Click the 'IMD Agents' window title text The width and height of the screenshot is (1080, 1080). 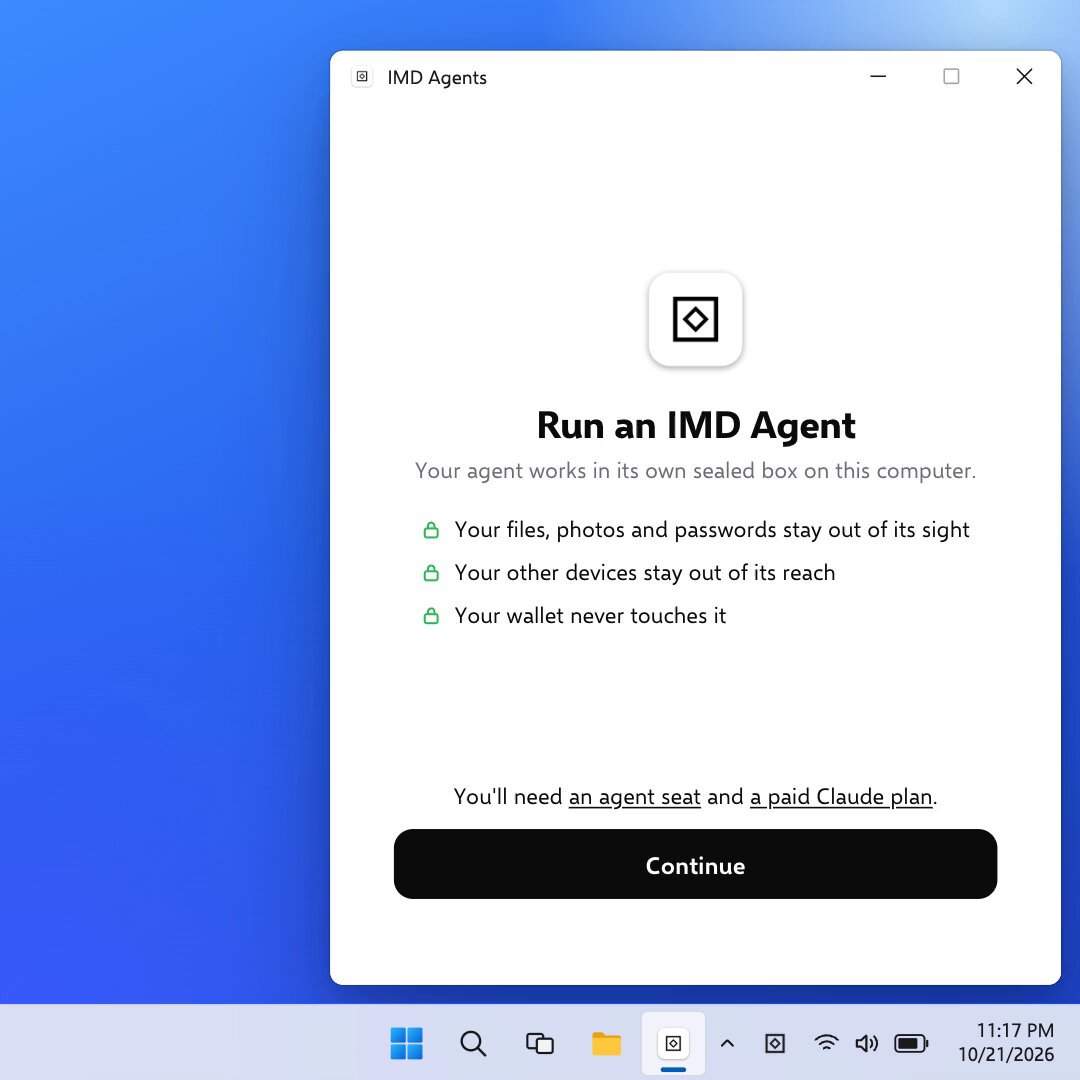437,78
